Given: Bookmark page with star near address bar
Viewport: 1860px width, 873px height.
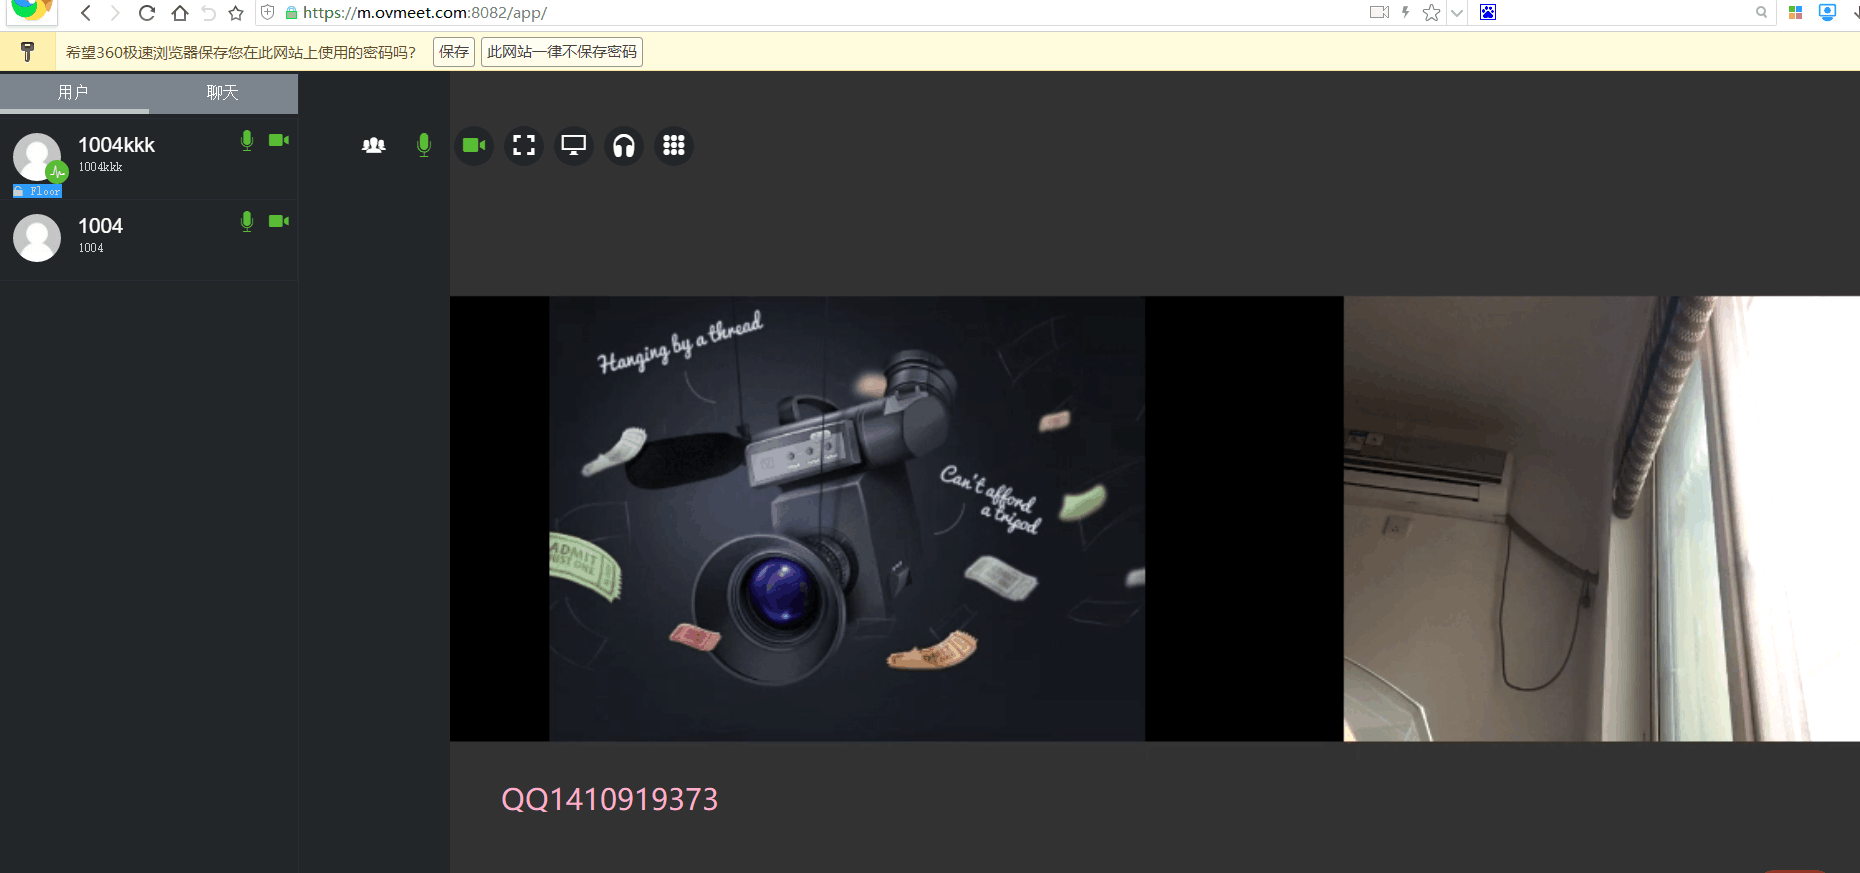Looking at the screenshot, I should (236, 13).
